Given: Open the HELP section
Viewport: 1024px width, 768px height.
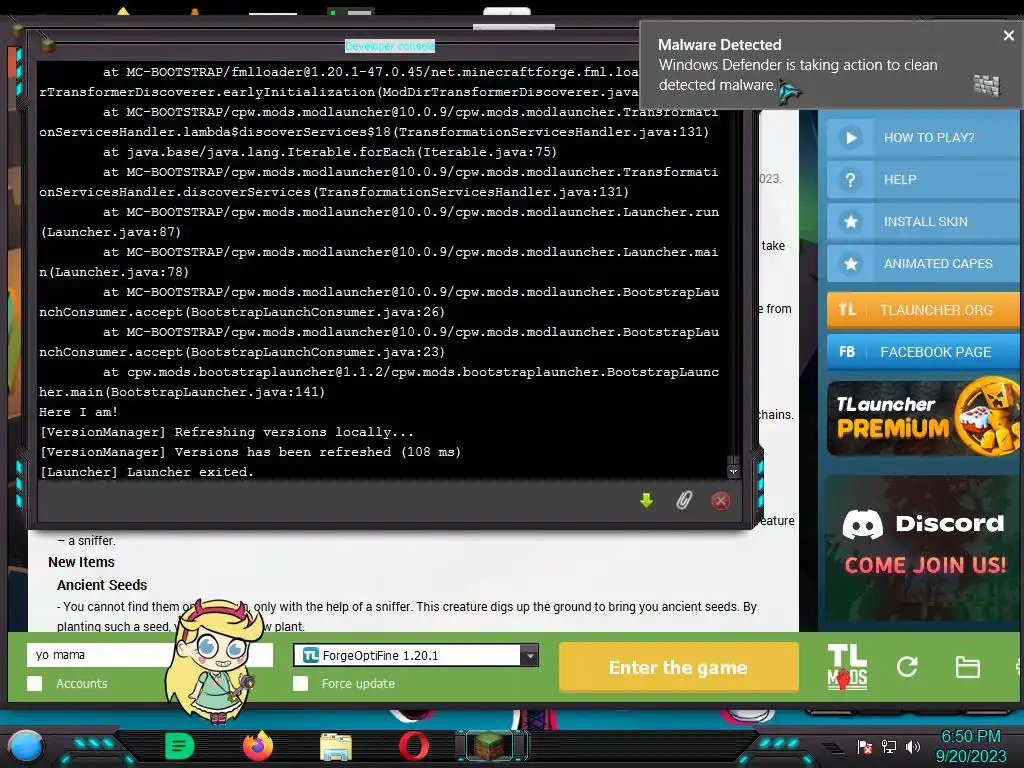Looking at the screenshot, I should coord(923,180).
